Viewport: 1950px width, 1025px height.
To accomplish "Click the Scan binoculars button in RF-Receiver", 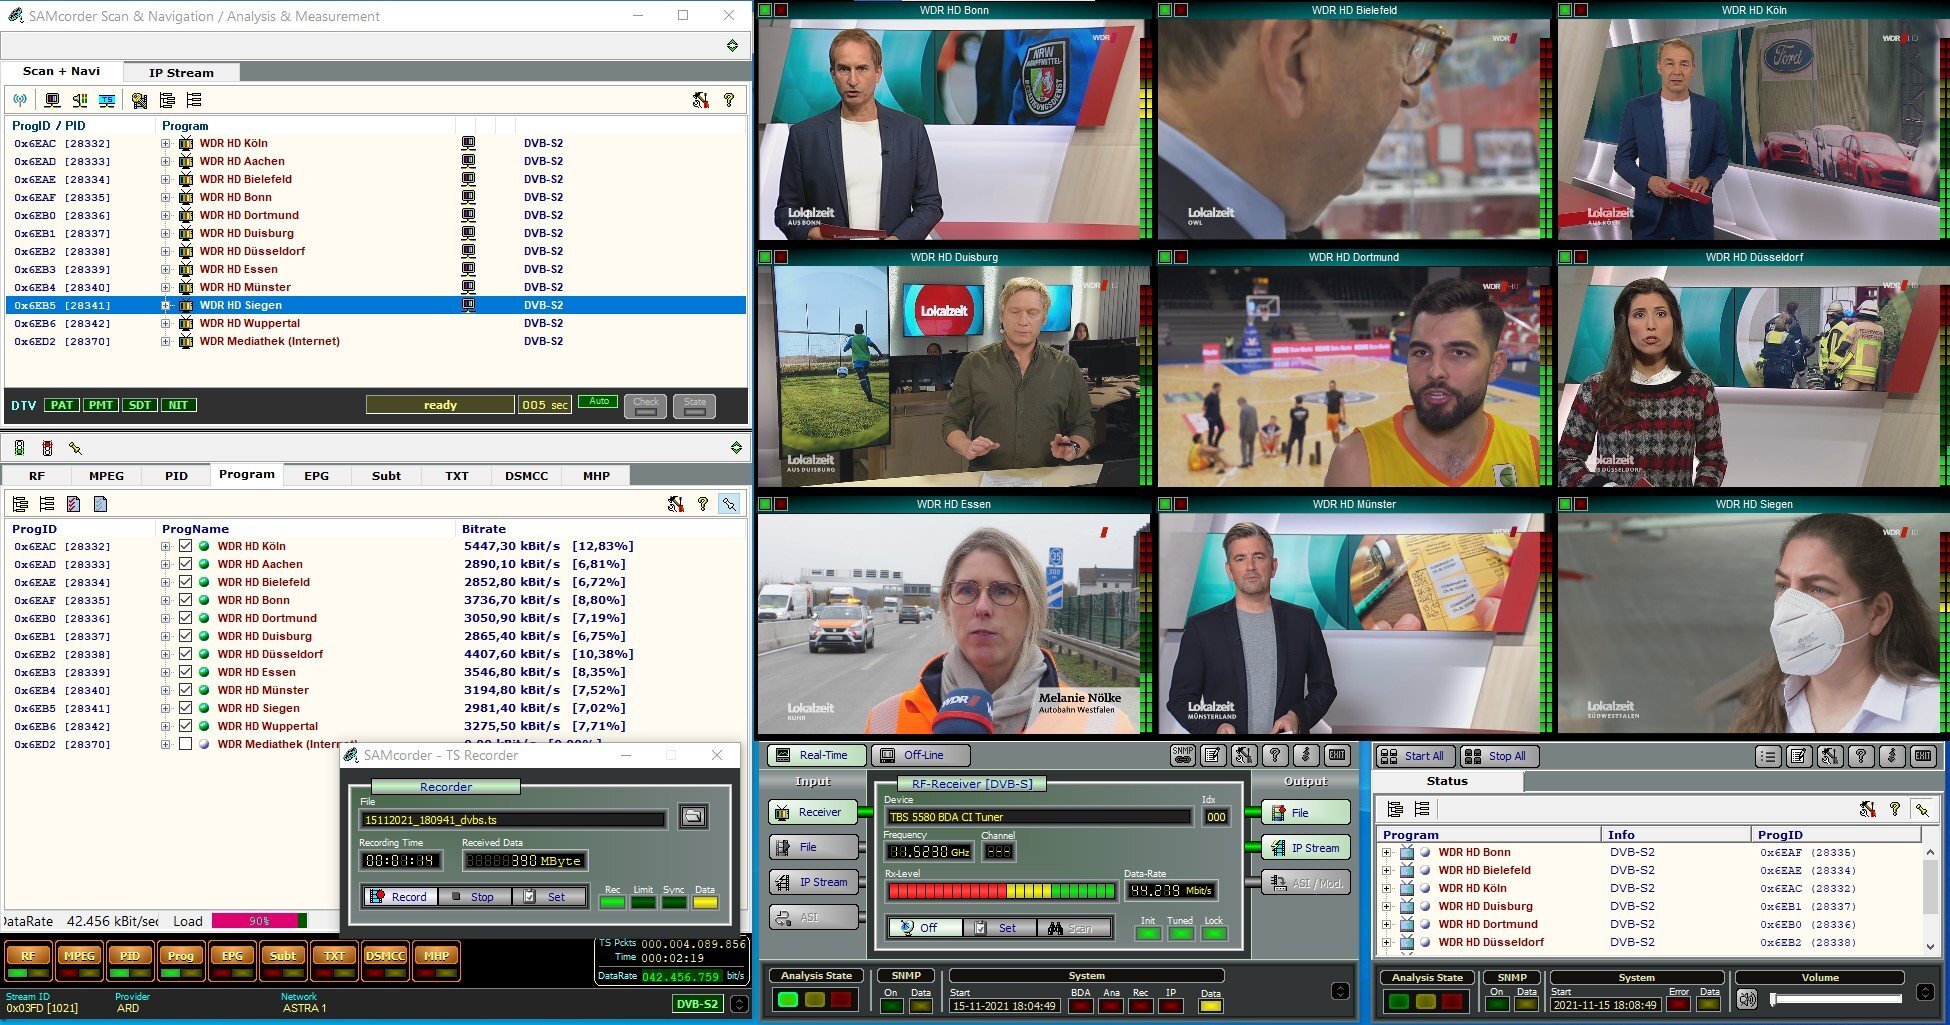I will coord(1073,928).
